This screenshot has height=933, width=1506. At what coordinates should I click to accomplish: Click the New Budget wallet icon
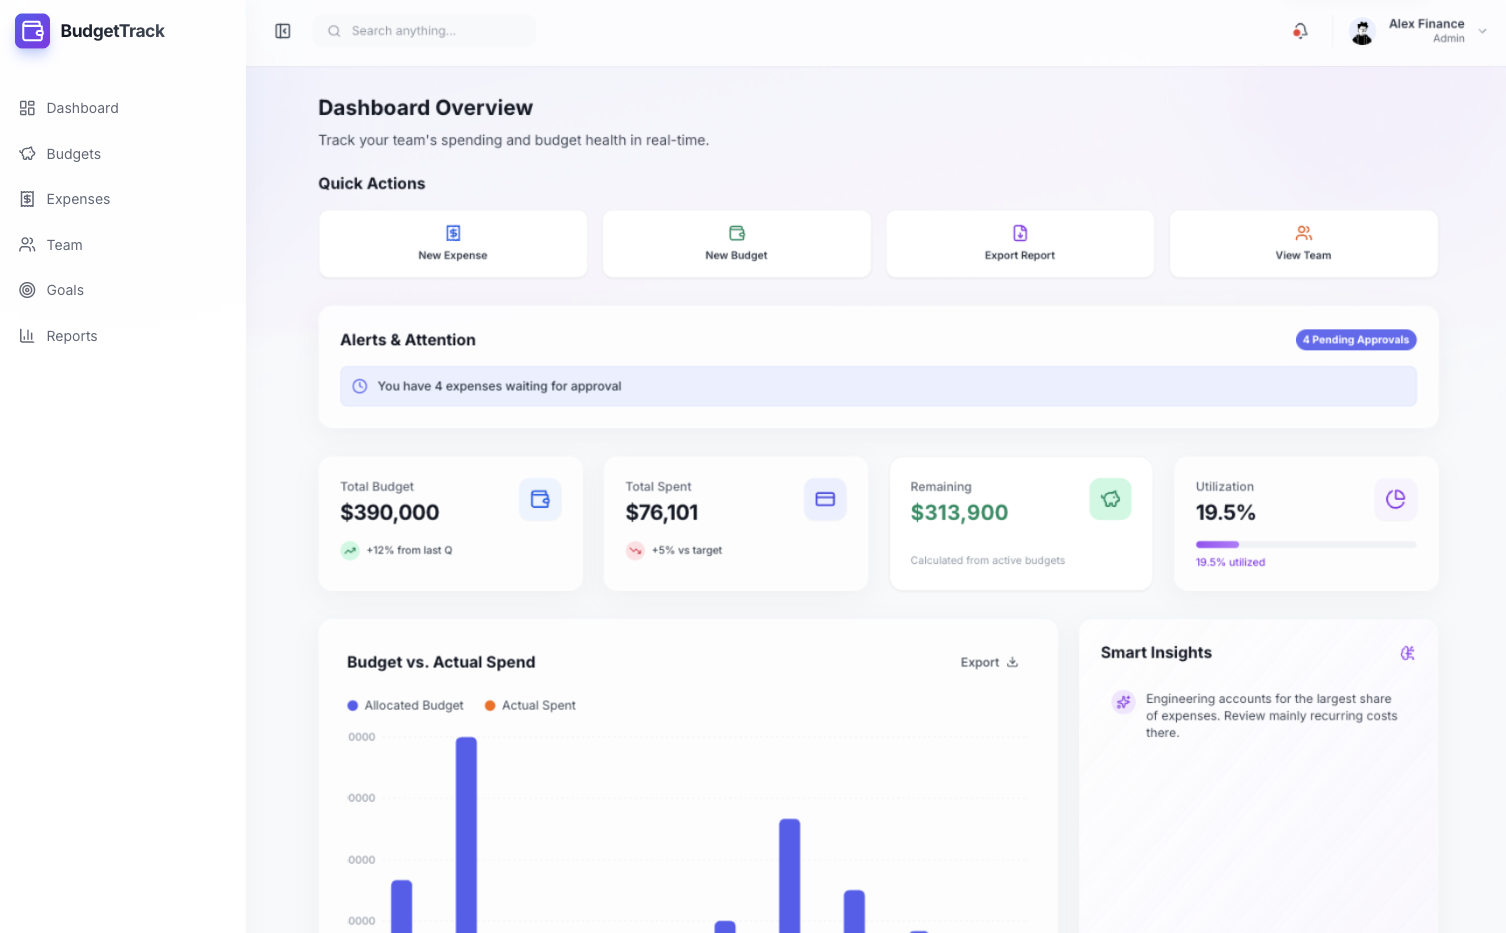737,233
